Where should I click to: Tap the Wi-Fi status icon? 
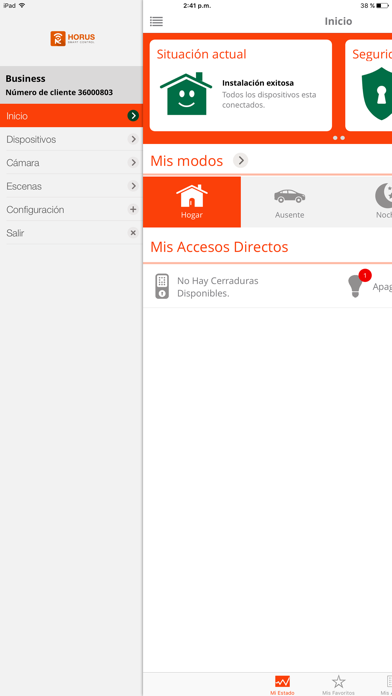tap(22, 5)
